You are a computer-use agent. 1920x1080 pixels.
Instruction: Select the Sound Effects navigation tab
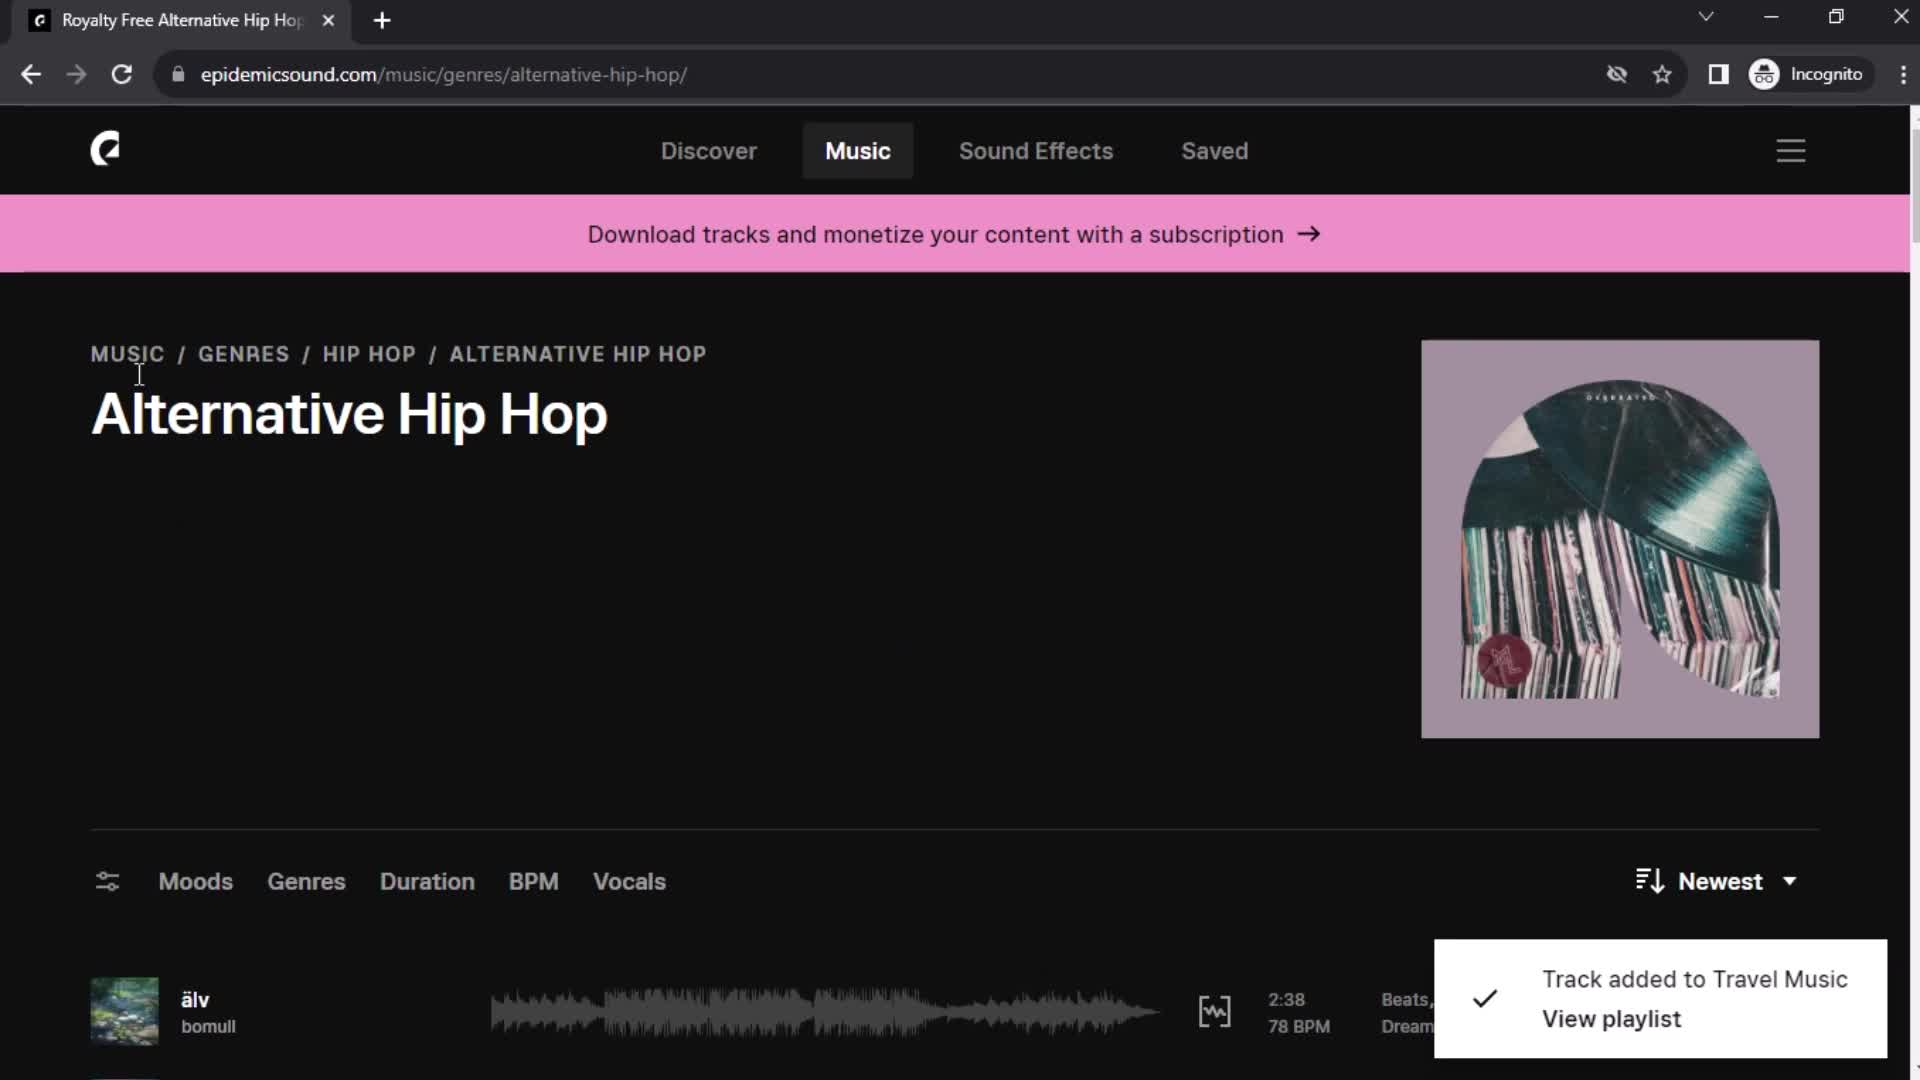coord(1035,150)
